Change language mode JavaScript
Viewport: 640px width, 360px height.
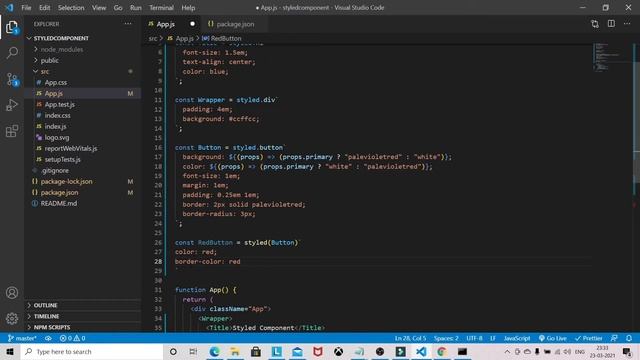517,338
